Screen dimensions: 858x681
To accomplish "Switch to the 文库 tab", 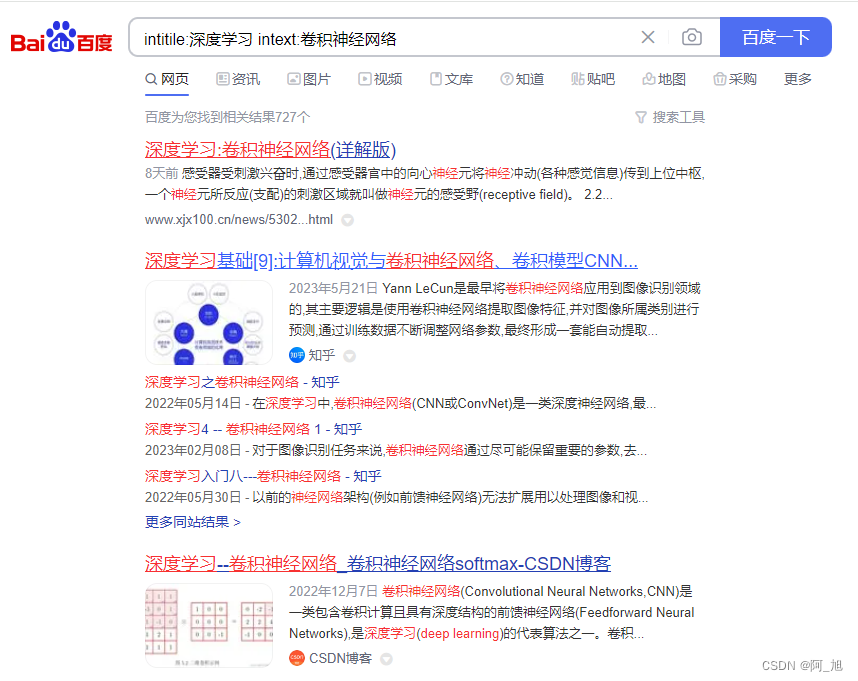I will click(x=451, y=79).
